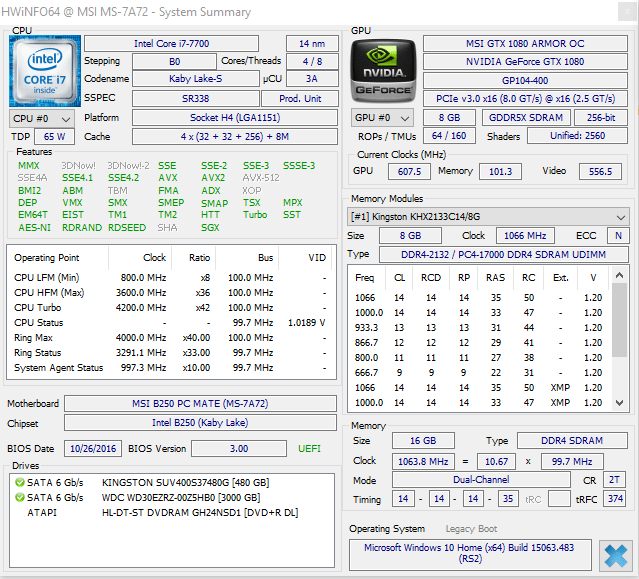The height and width of the screenshot is (579, 639).
Task: Click the Intel Core i7 logo
Action: [45, 71]
